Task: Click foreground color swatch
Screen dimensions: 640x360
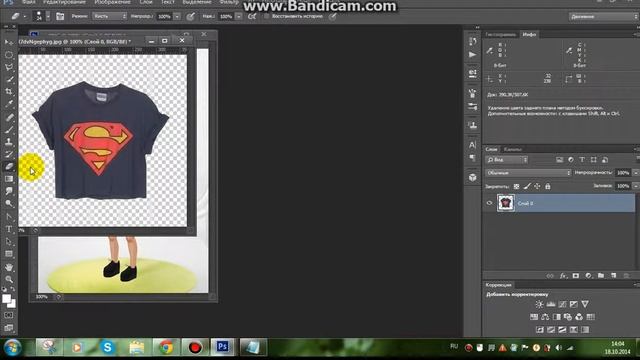Action: 6,298
